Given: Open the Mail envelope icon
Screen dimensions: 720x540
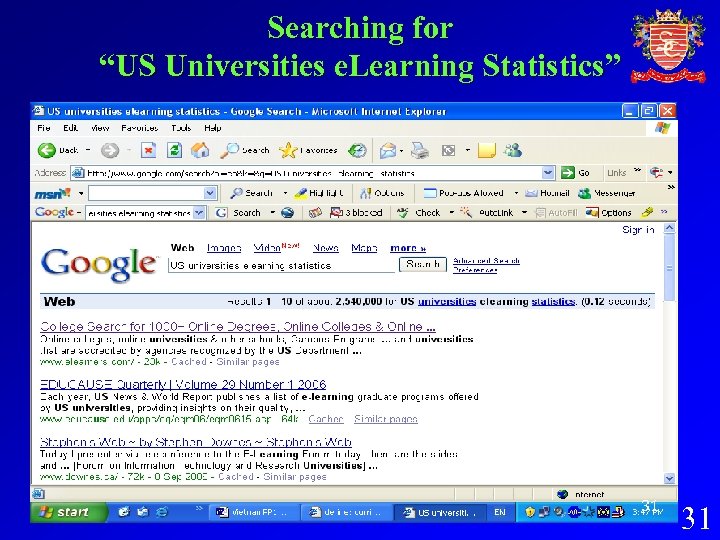Looking at the screenshot, I should point(388,151).
